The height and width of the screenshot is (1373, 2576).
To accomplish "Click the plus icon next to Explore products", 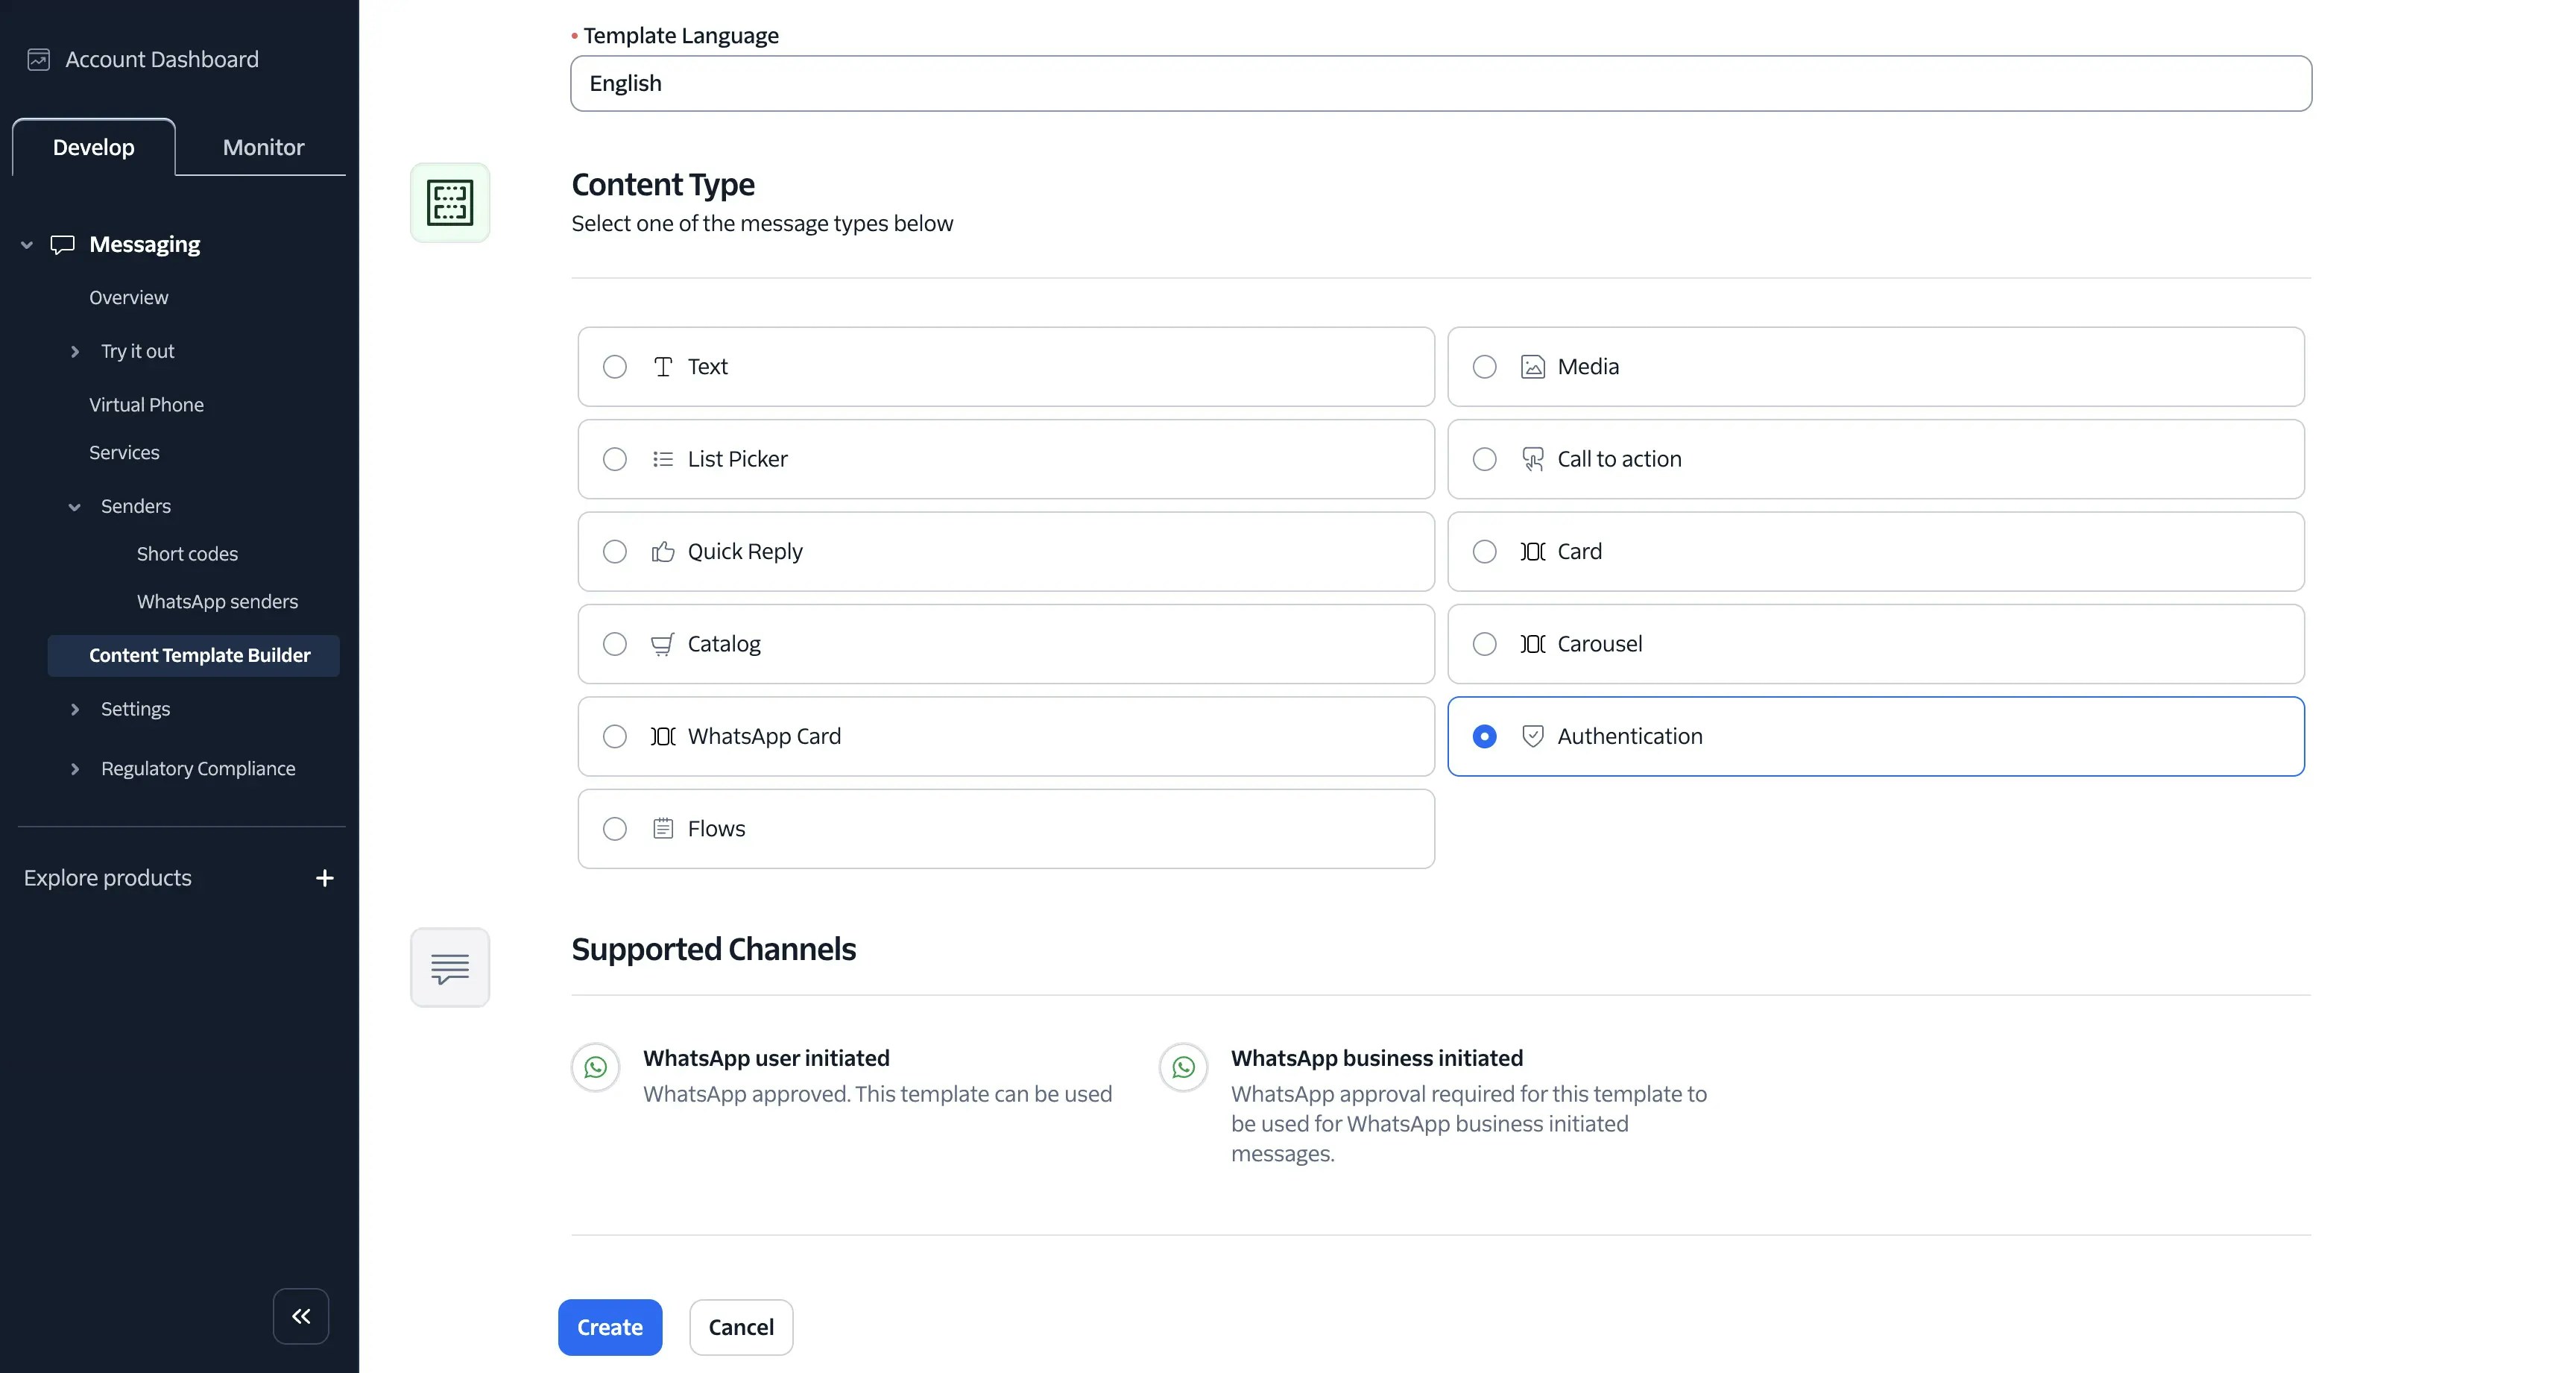I will tap(323, 878).
